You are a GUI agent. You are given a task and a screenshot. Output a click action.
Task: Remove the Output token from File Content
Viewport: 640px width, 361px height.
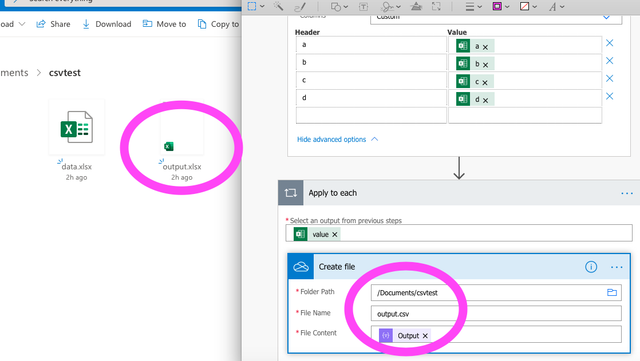click(425, 336)
